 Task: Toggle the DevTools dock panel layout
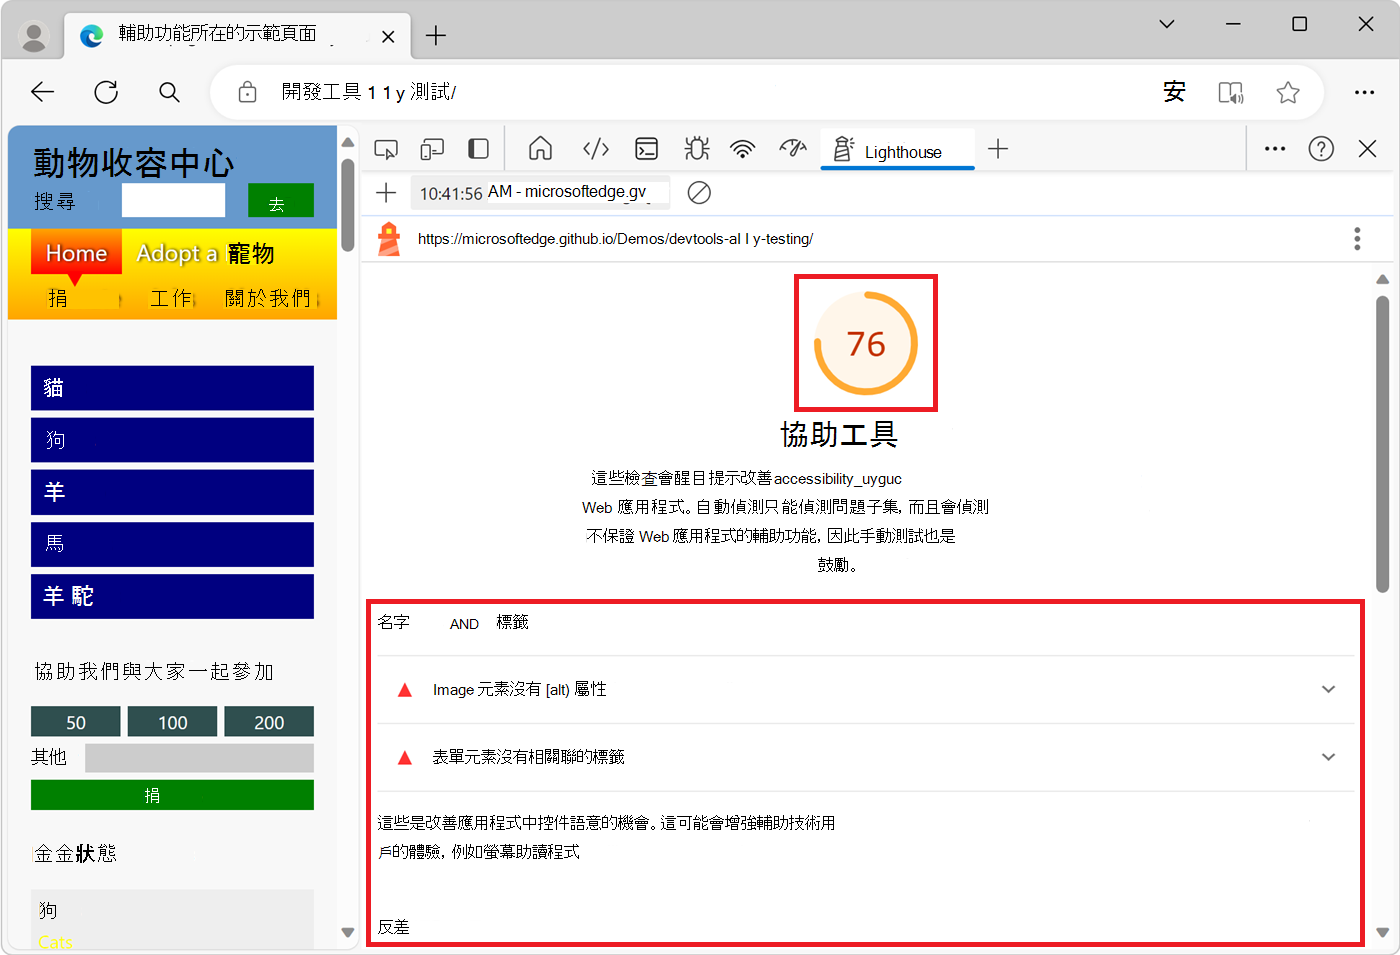click(478, 148)
